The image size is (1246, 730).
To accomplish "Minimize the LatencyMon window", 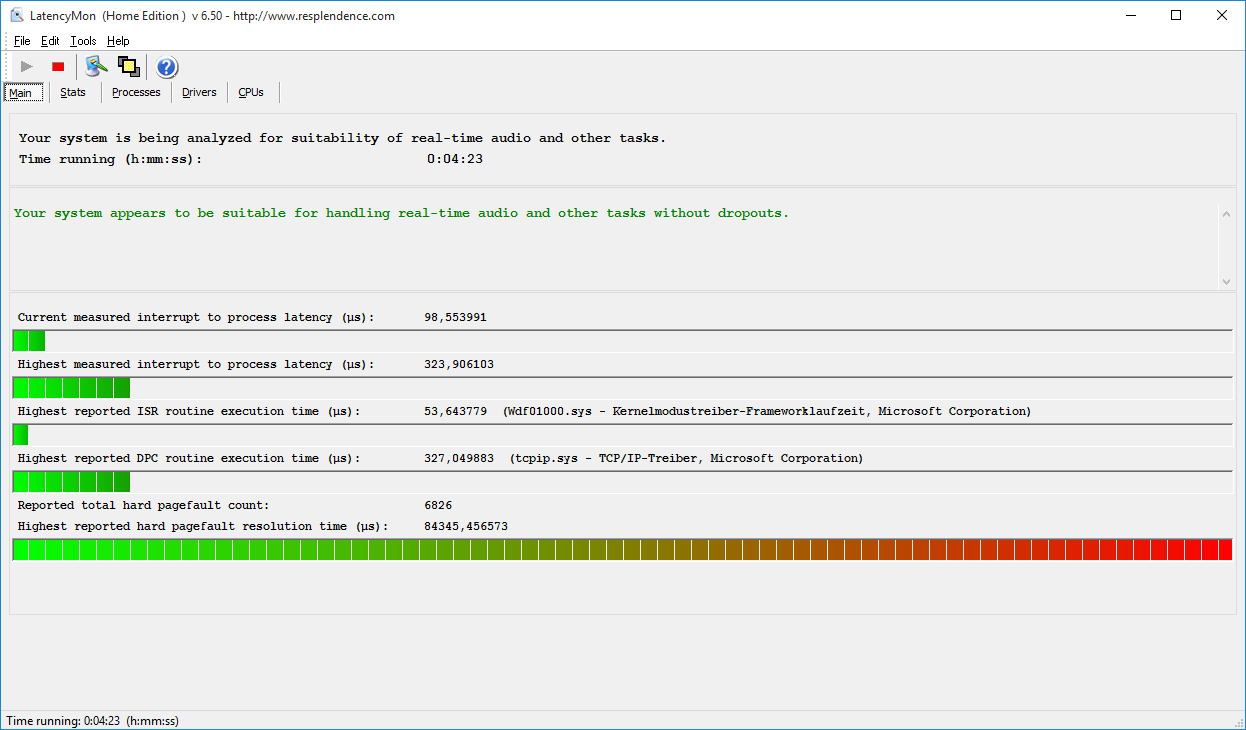I will (x=1130, y=16).
